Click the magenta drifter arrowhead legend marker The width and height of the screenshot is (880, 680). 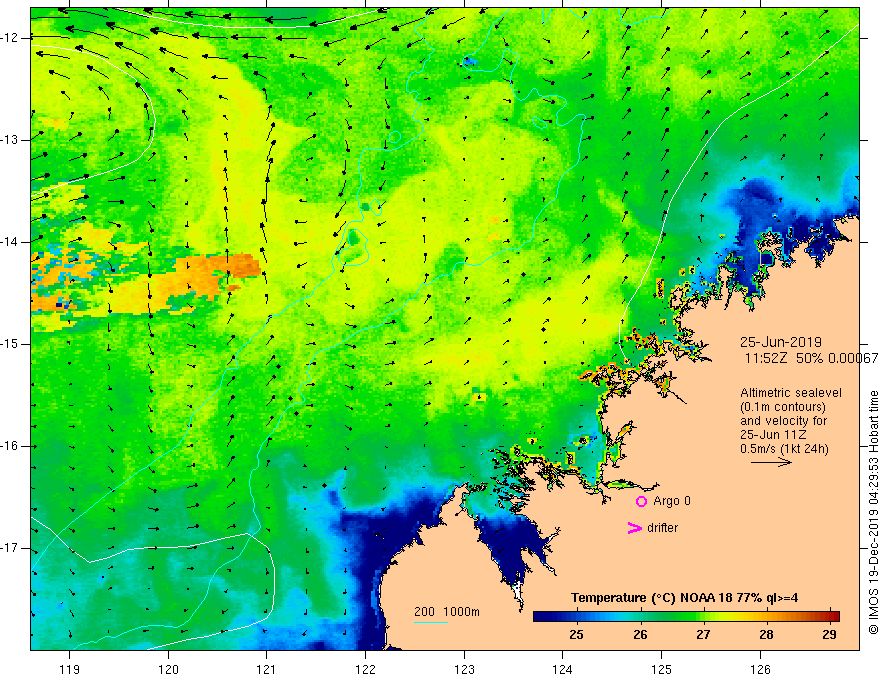click(635, 528)
